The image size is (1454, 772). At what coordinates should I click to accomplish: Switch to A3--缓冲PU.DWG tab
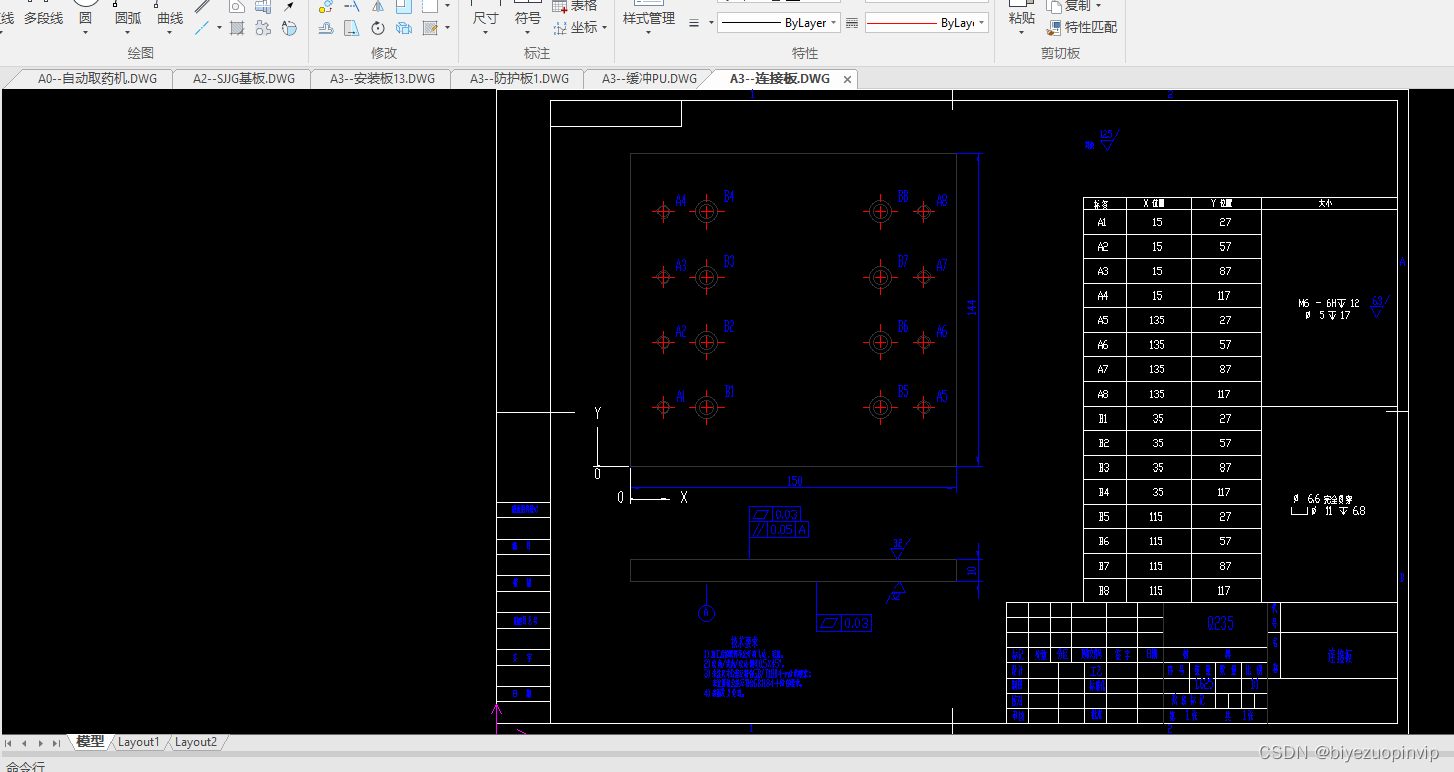pyautogui.click(x=649, y=79)
